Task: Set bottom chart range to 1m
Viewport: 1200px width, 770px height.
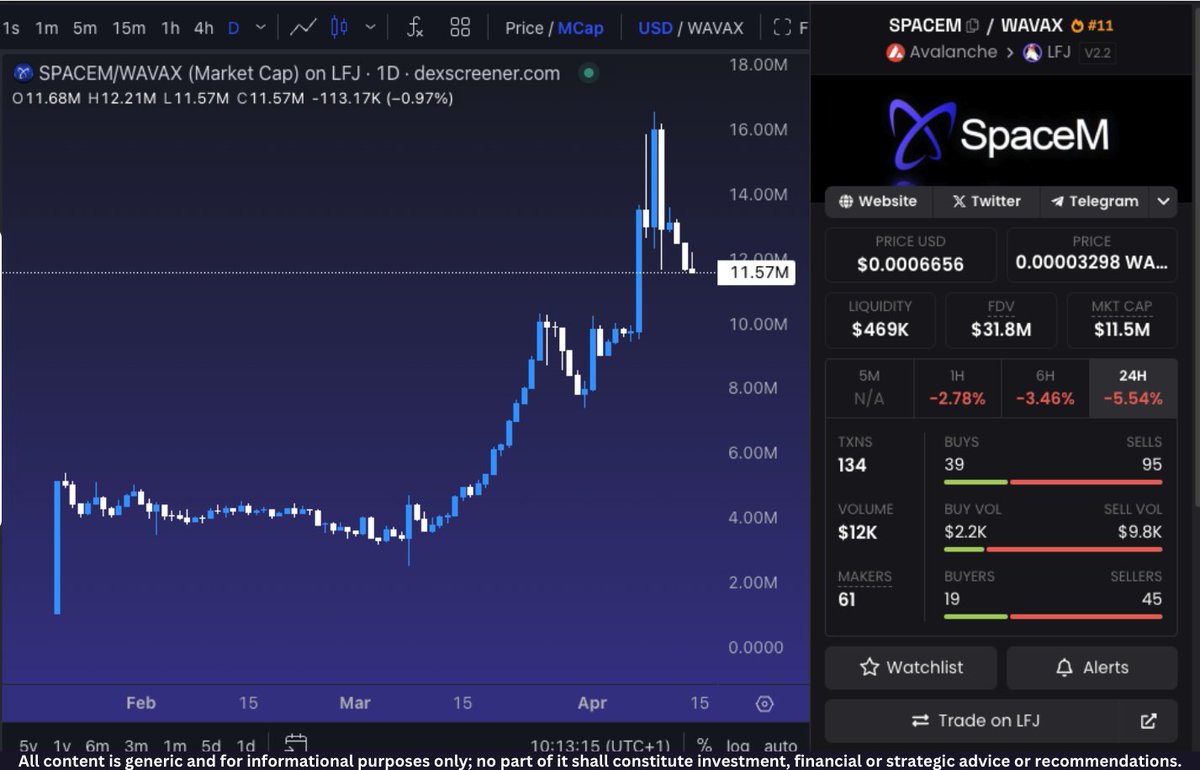Action: click(x=174, y=746)
